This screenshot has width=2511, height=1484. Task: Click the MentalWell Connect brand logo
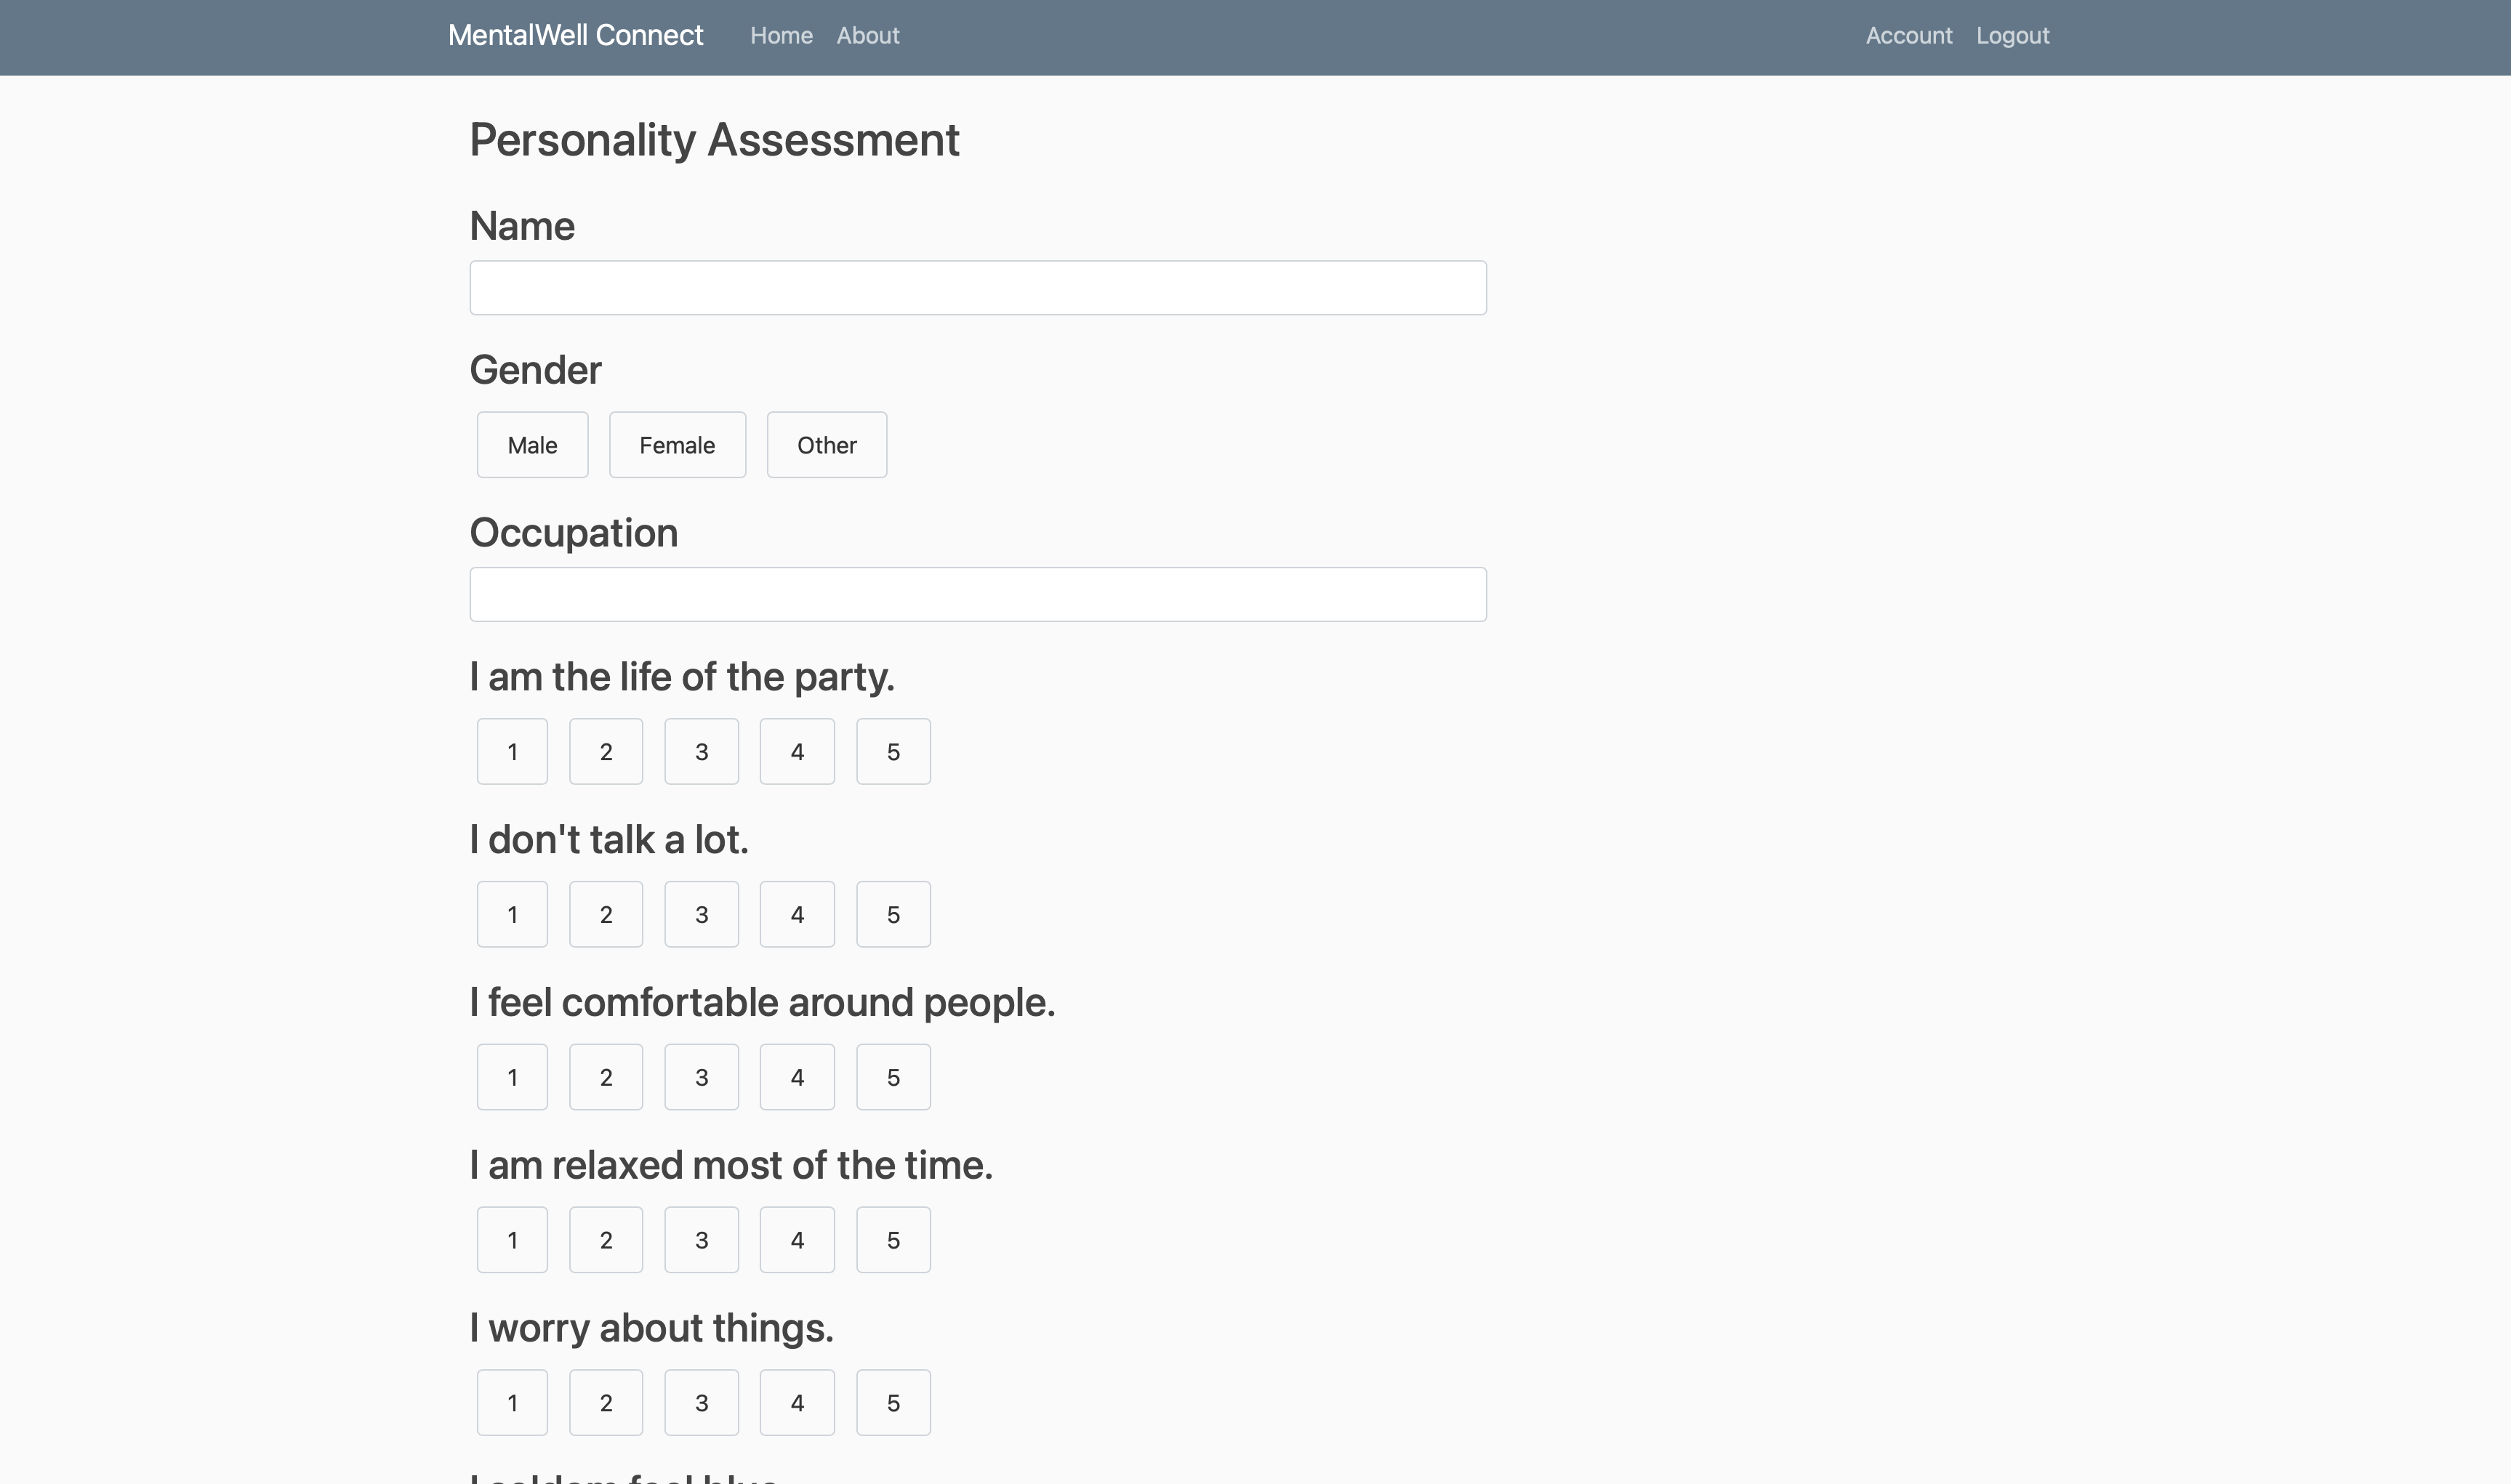point(575,36)
